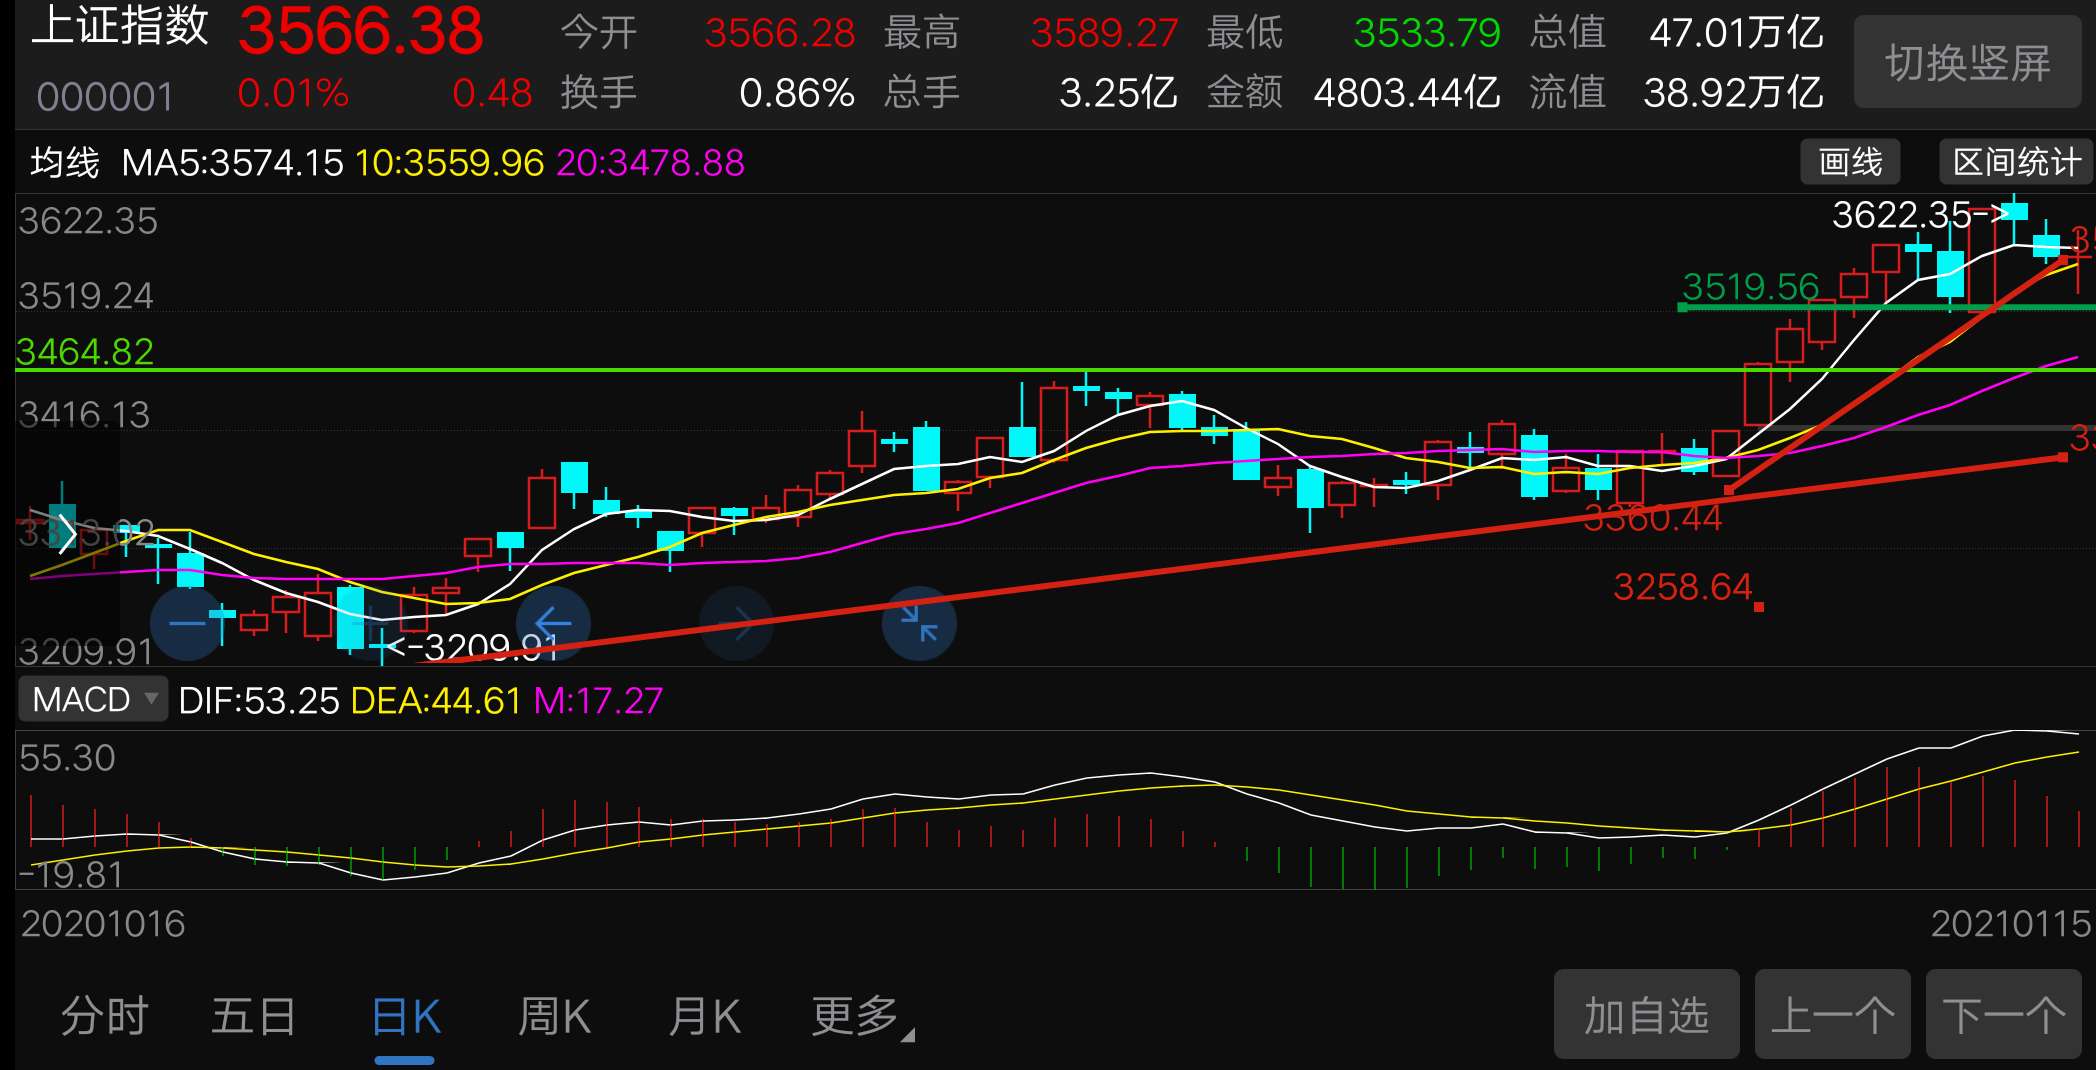Screen dimensions: 2096x1070
Task: Tap the 20:3478.88 magenta MA value
Action: click(651, 162)
